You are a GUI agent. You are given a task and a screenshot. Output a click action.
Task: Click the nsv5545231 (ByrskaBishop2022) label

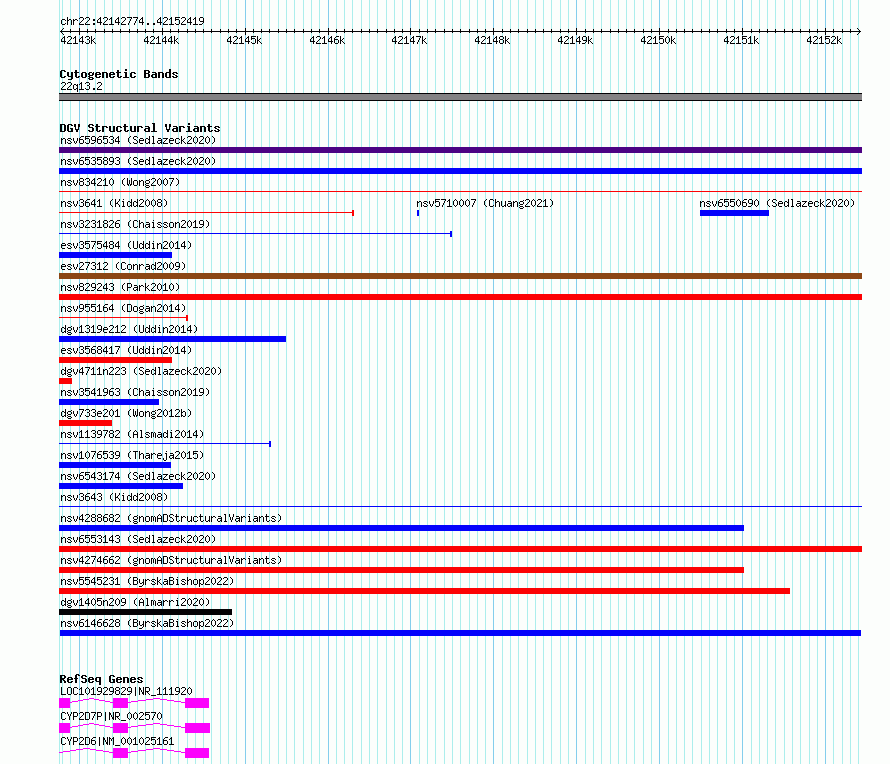pyautogui.click(x=147, y=581)
